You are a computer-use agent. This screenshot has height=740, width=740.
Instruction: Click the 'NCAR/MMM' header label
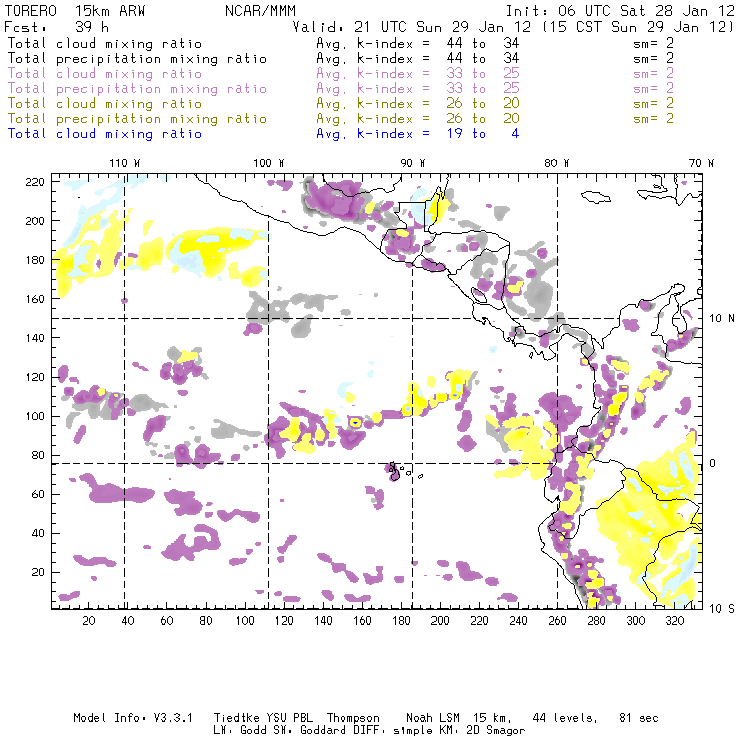coord(260,11)
